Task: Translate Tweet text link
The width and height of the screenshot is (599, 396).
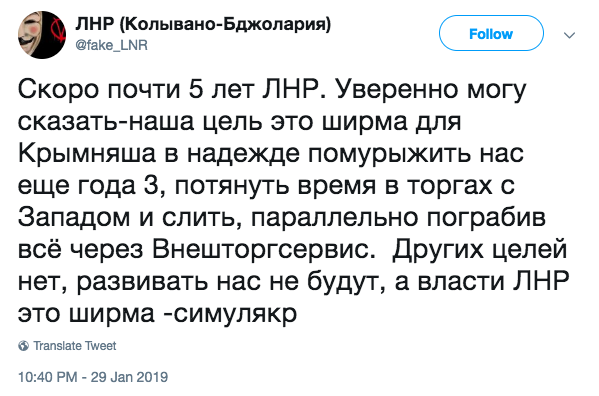Action: pos(74,346)
